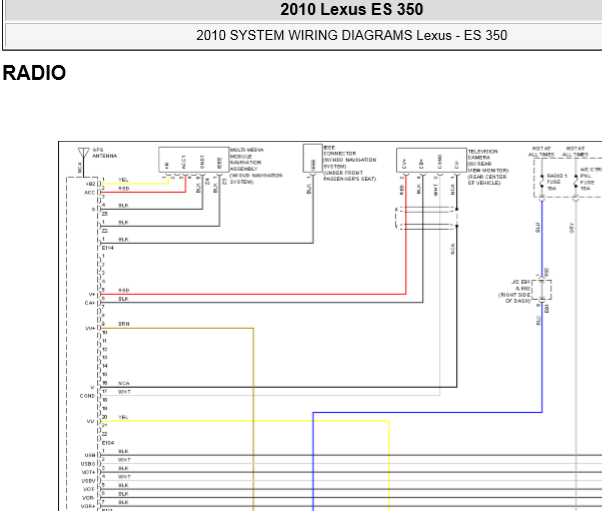This screenshot has width=602, height=511.
Task: Click the 'ACC' pin label on radio connector
Action: point(89,192)
